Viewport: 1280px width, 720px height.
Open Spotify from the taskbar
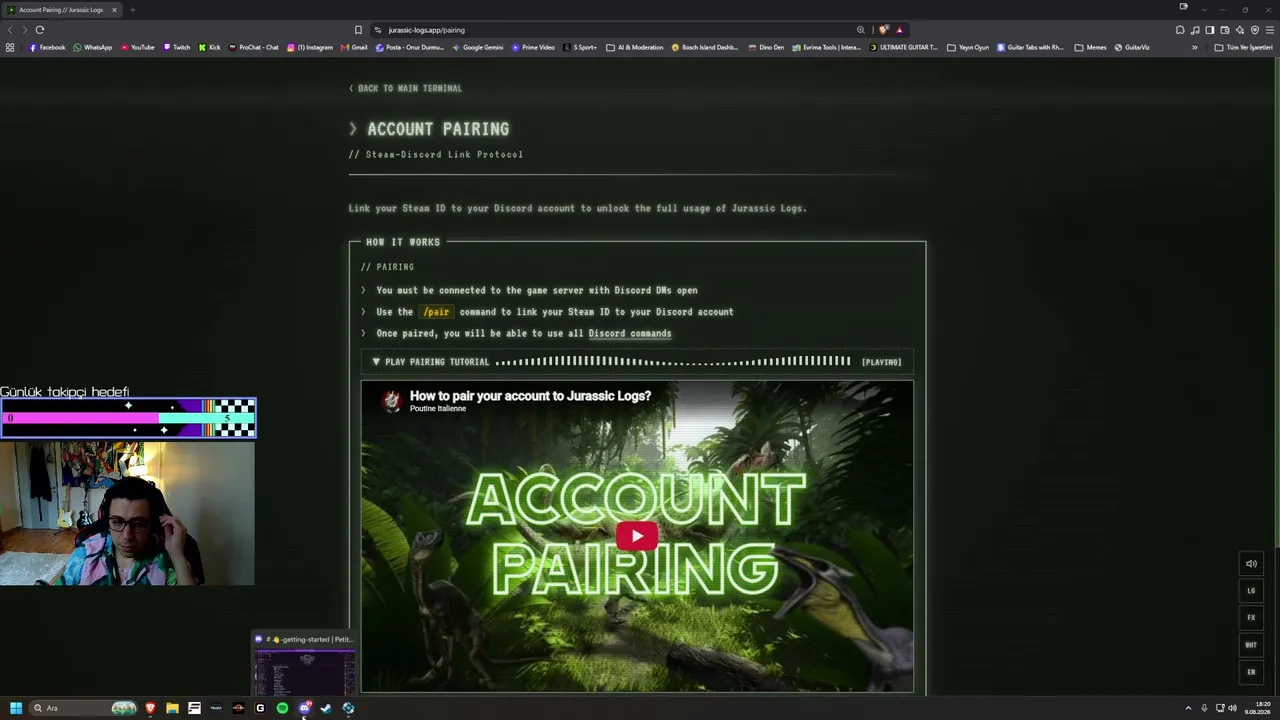pos(282,708)
